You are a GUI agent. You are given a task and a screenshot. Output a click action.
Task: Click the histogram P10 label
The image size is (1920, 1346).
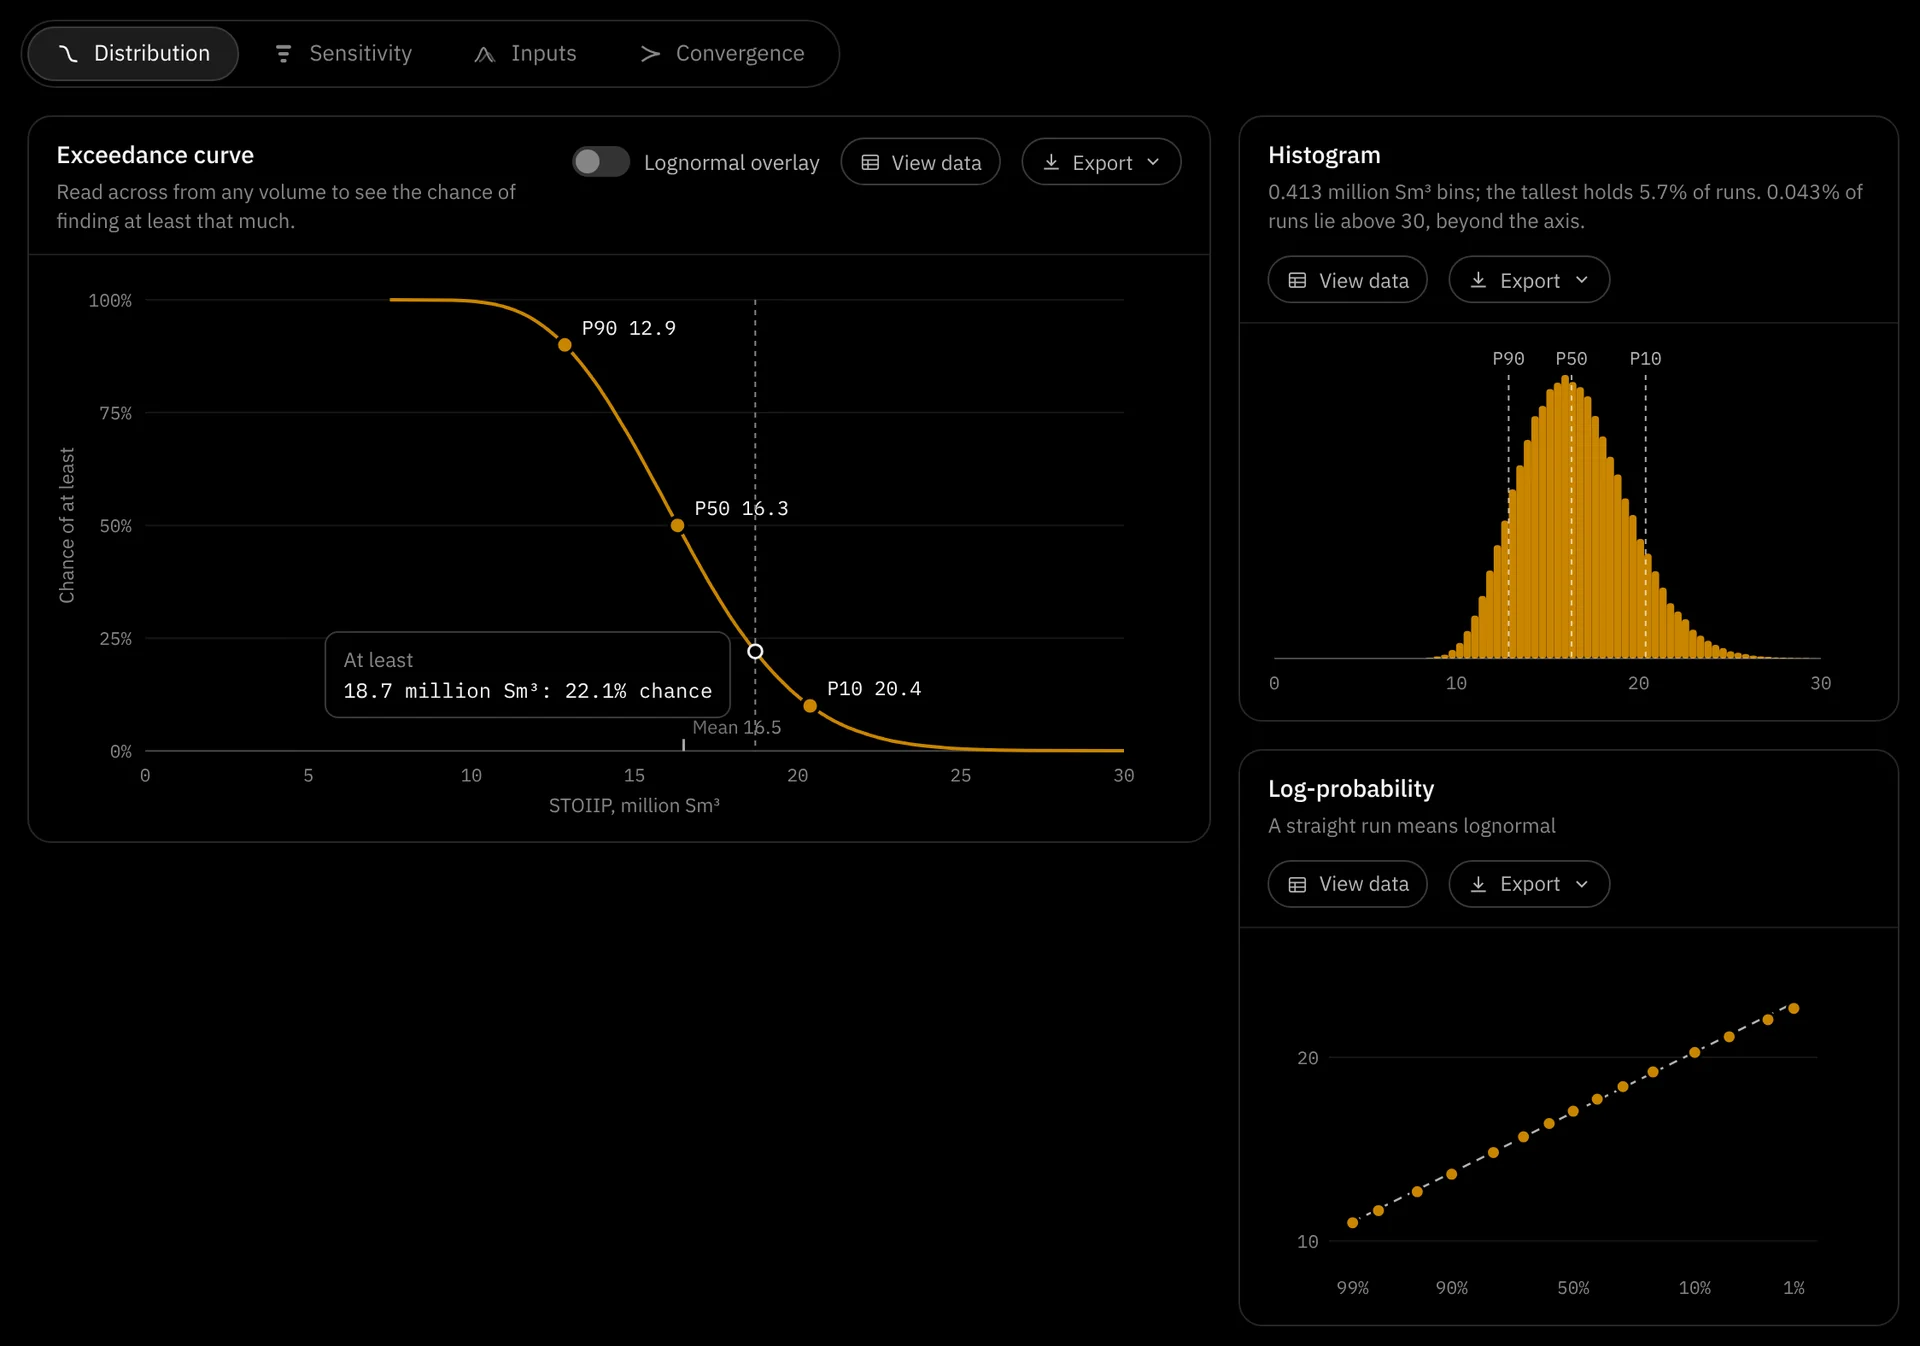click(x=1645, y=359)
